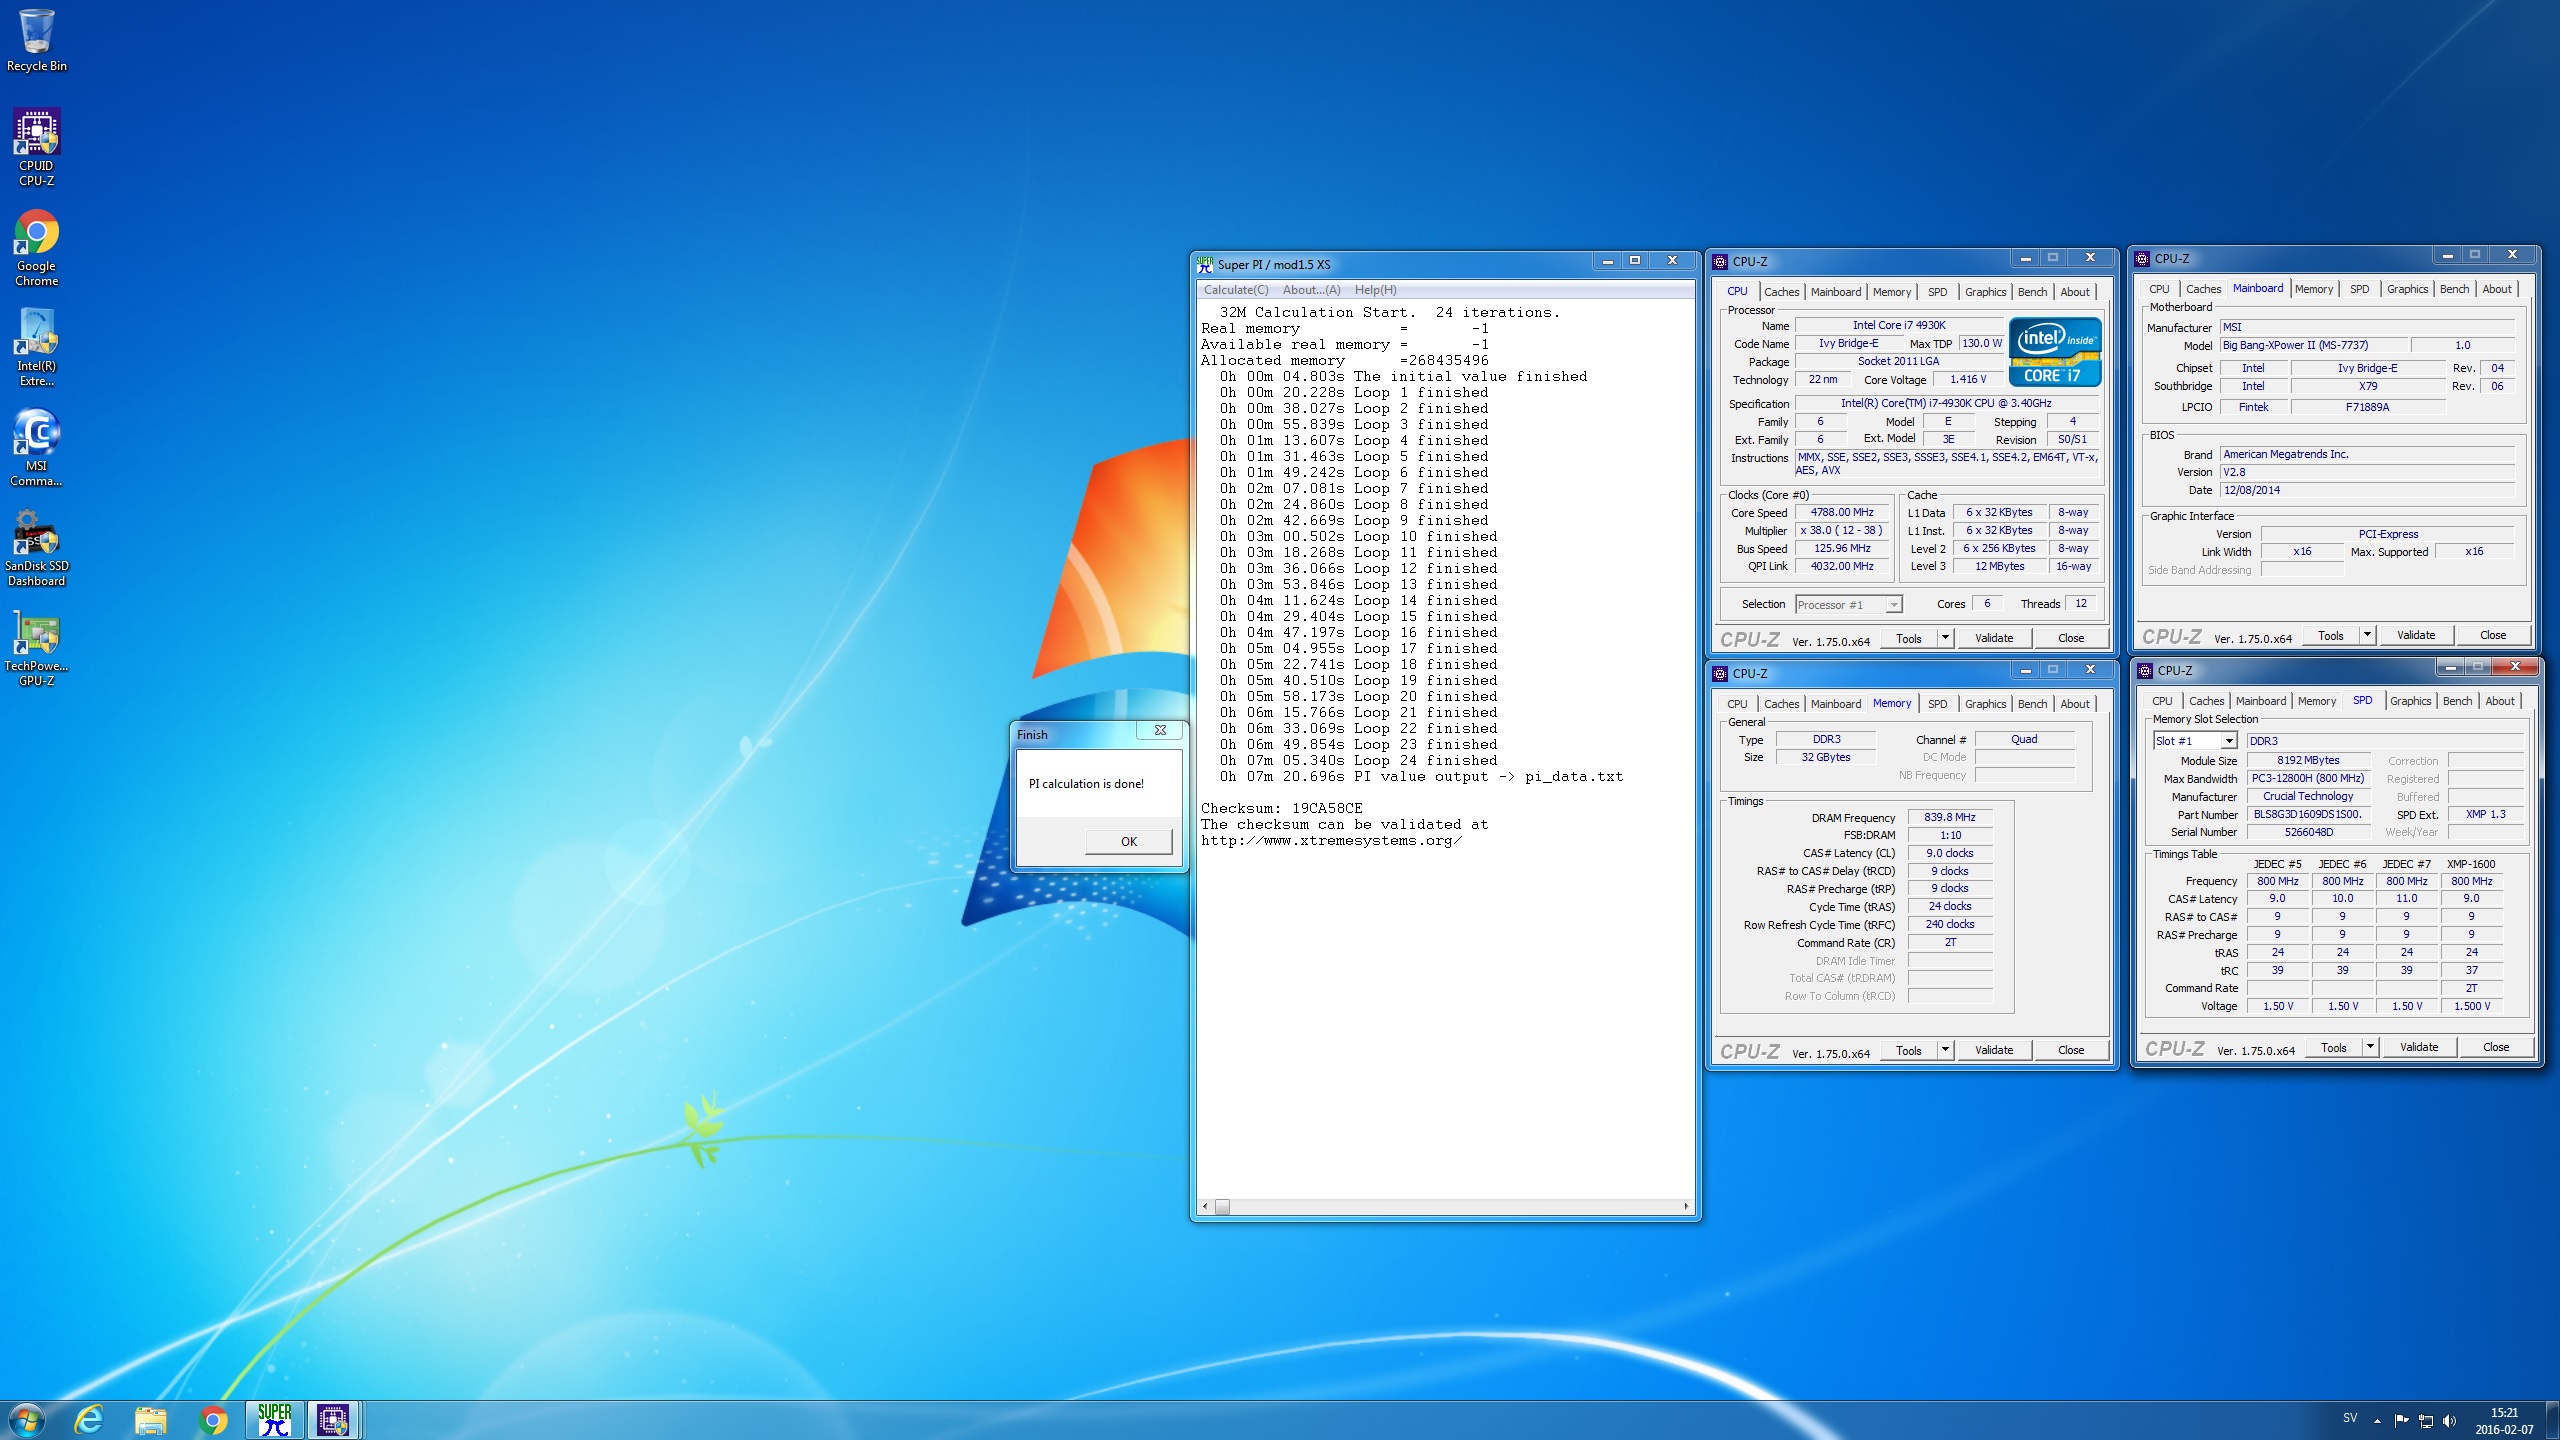Click the Super PI title bar icon
Screen dimensions: 2560x1440
point(1205,264)
